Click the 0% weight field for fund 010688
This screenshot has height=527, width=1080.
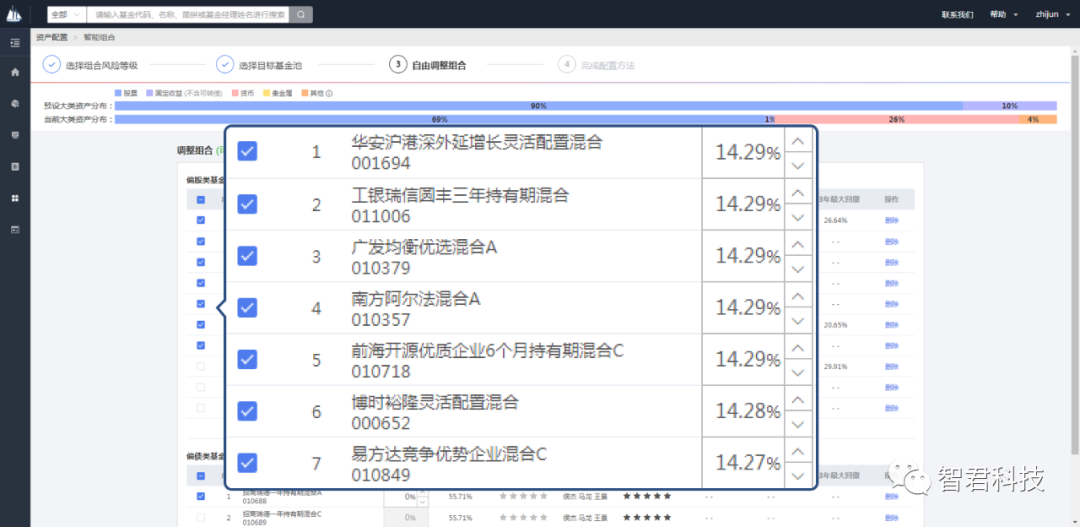coord(400,496)
